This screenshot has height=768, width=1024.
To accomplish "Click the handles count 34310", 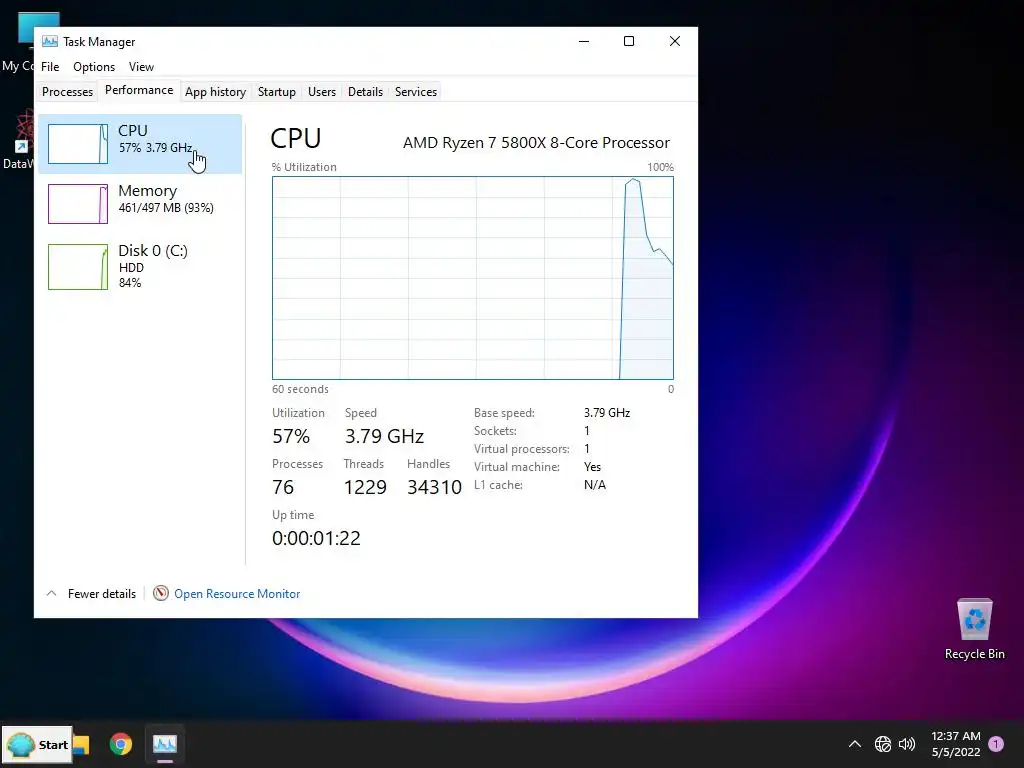I will [434, 487].
